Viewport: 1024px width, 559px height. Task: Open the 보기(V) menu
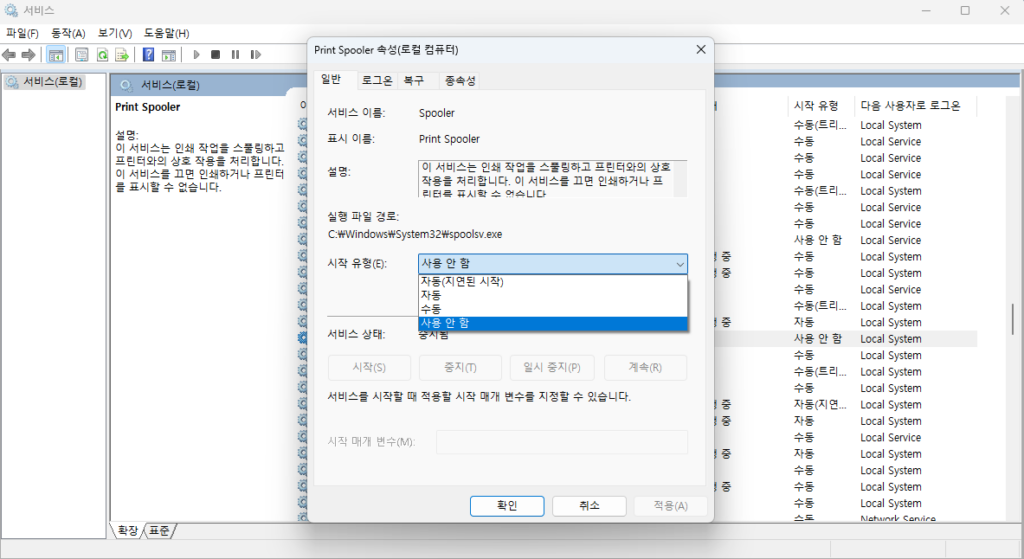tap(115, 33)
